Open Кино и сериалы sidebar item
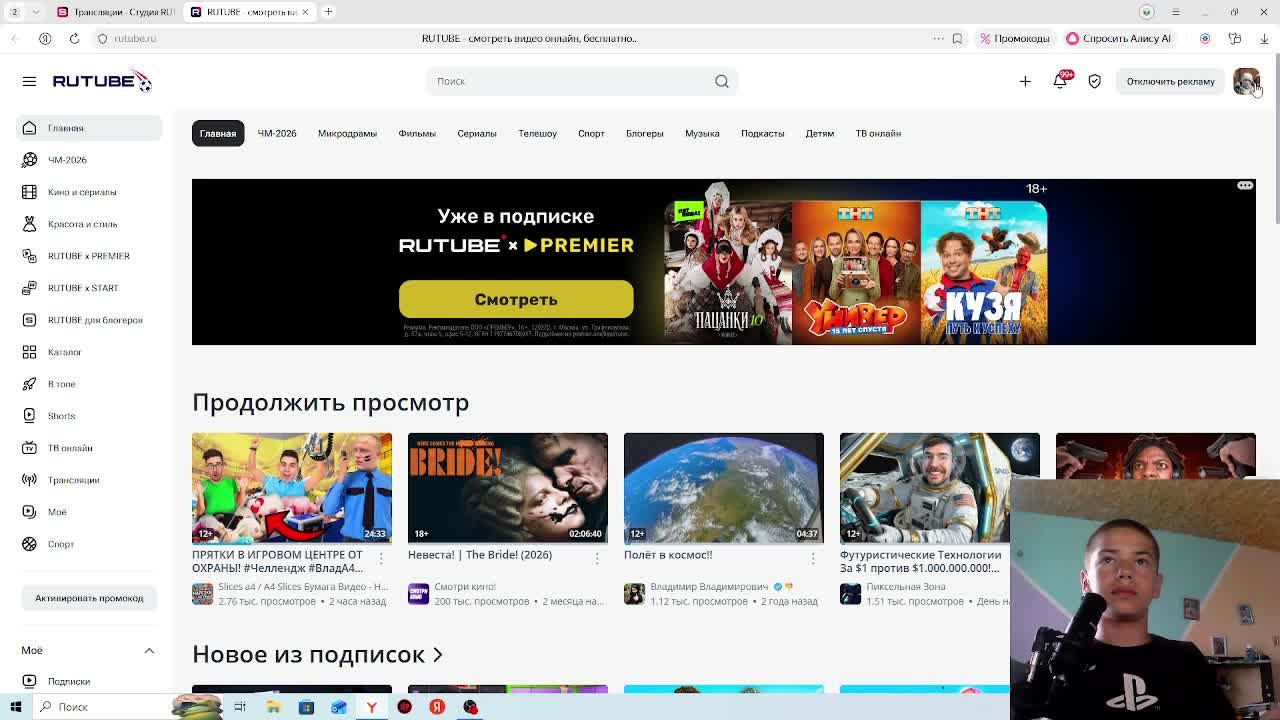1280x720 pixels. click(x=89, y=192)
